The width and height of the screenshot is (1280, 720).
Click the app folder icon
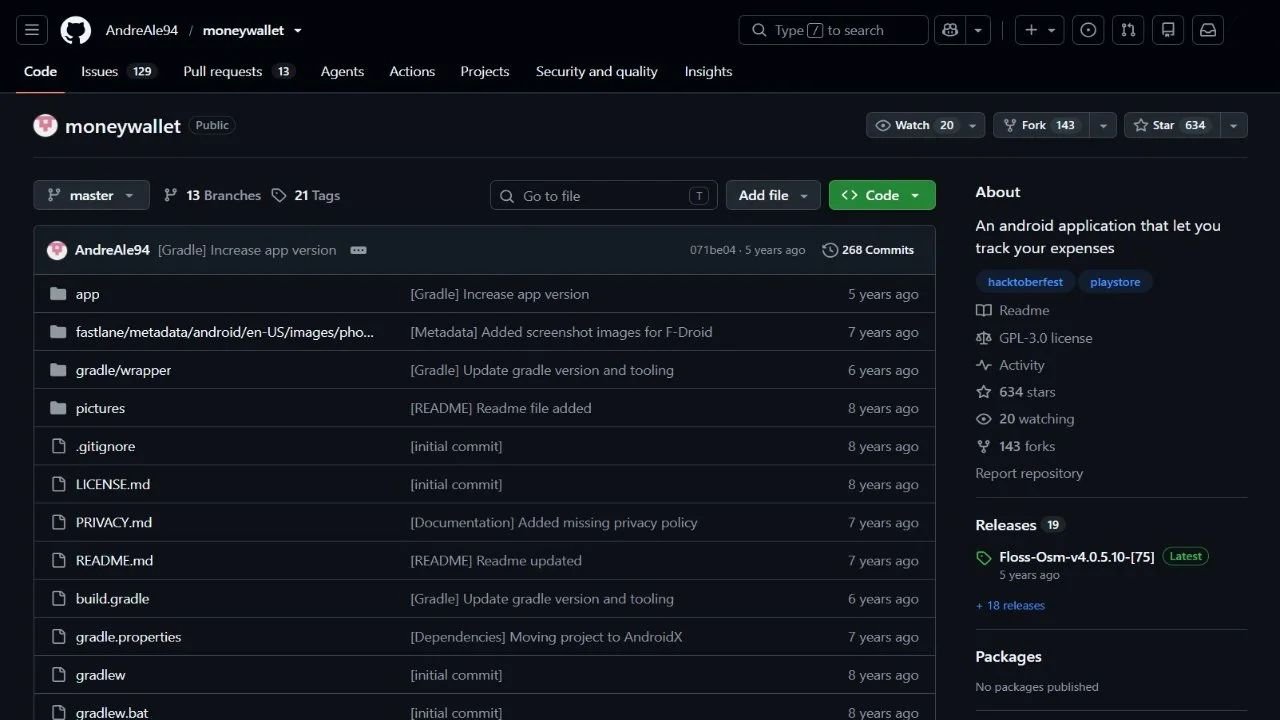(x=58, y=294)
